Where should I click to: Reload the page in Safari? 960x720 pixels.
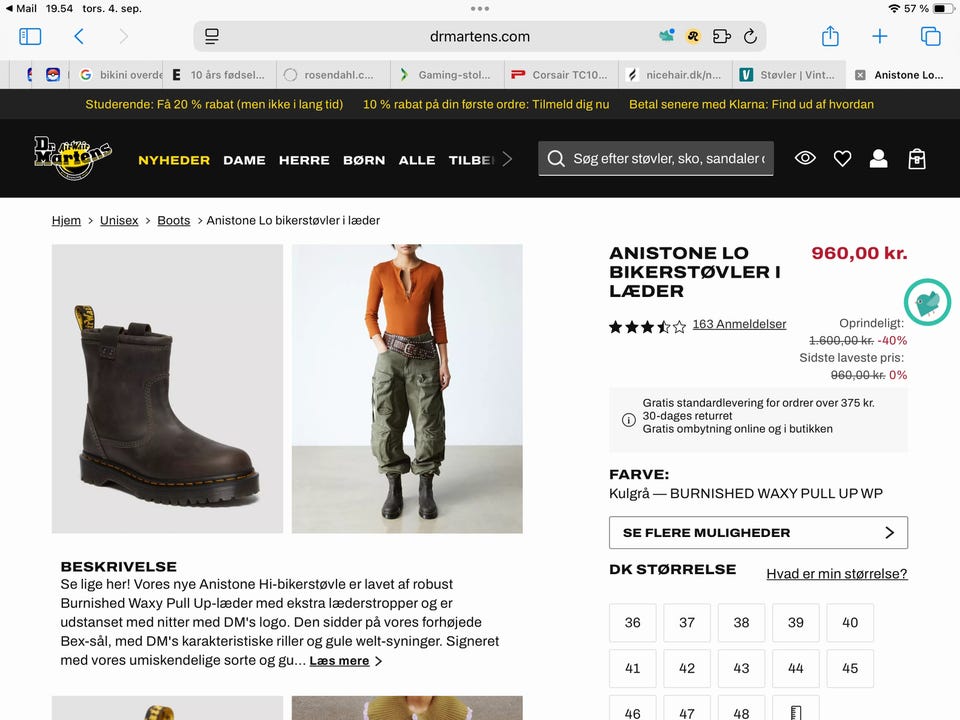(750, 36)
